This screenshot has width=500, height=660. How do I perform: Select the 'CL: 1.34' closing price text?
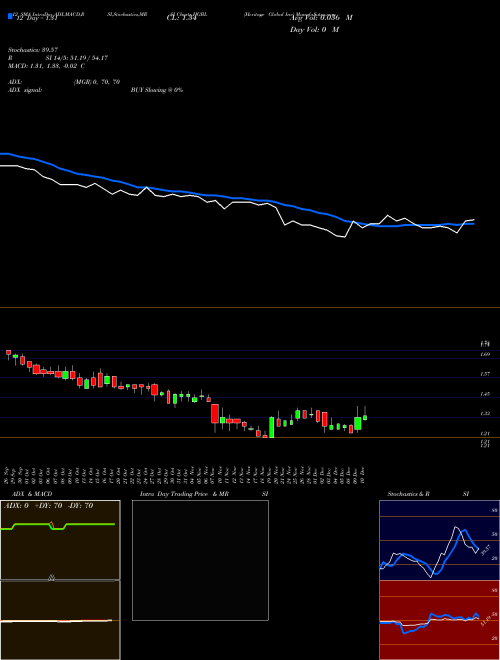pos(182,18)
